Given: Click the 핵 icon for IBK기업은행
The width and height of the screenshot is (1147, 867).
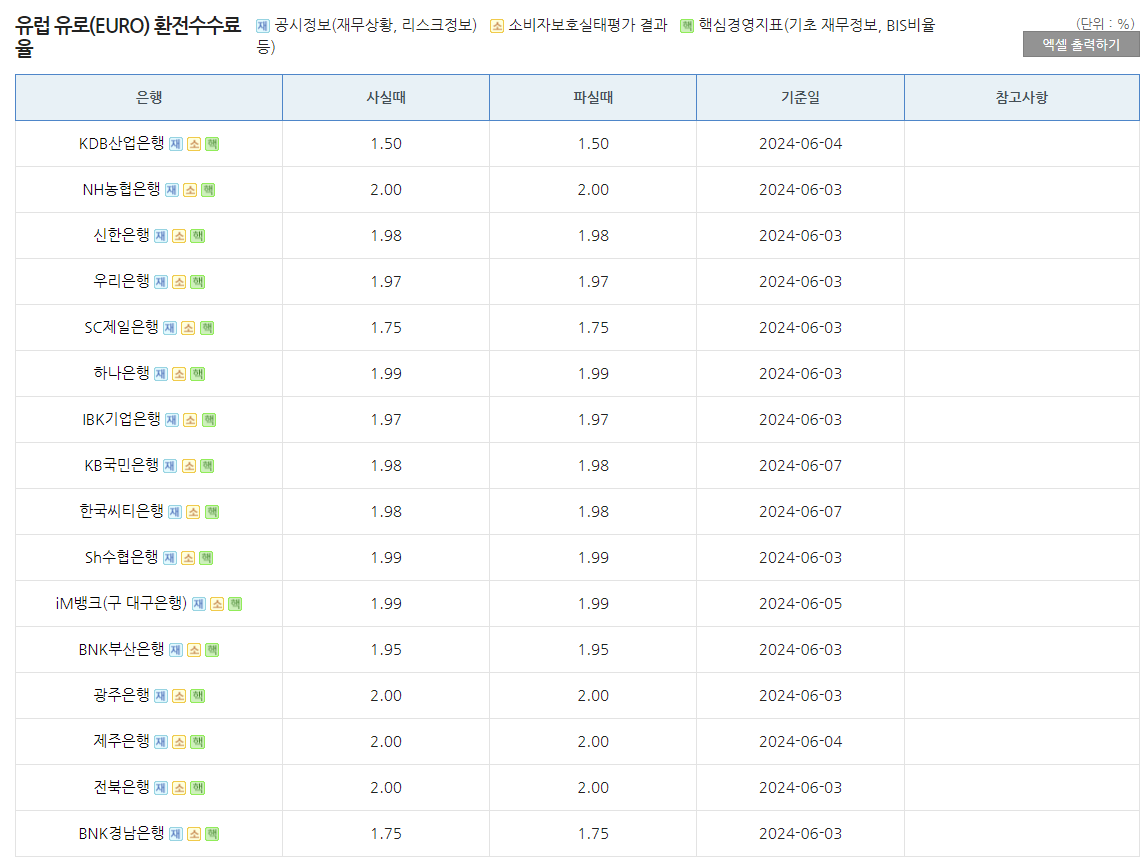Looking at the screenshot, I should point(208,419).
